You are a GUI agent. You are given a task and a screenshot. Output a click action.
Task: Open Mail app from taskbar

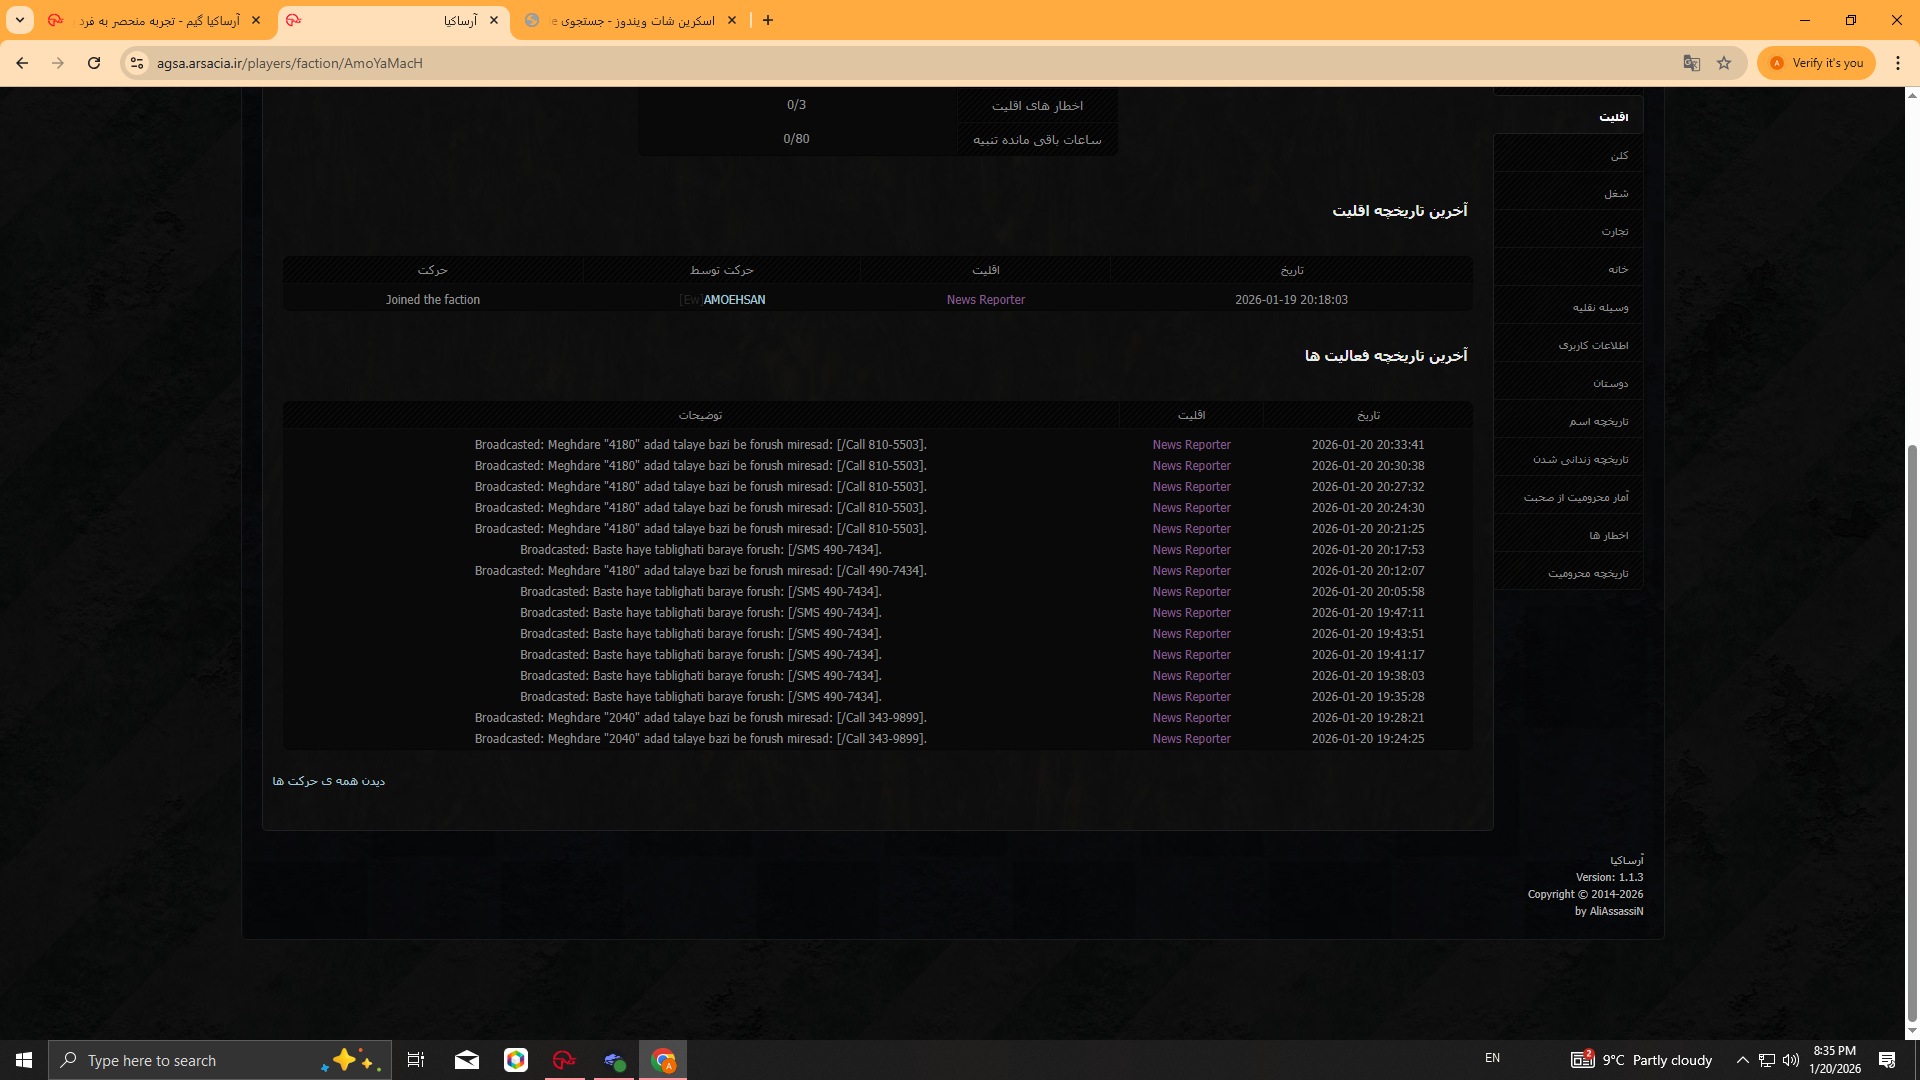pyautogui.click(x=466, y=1060)
